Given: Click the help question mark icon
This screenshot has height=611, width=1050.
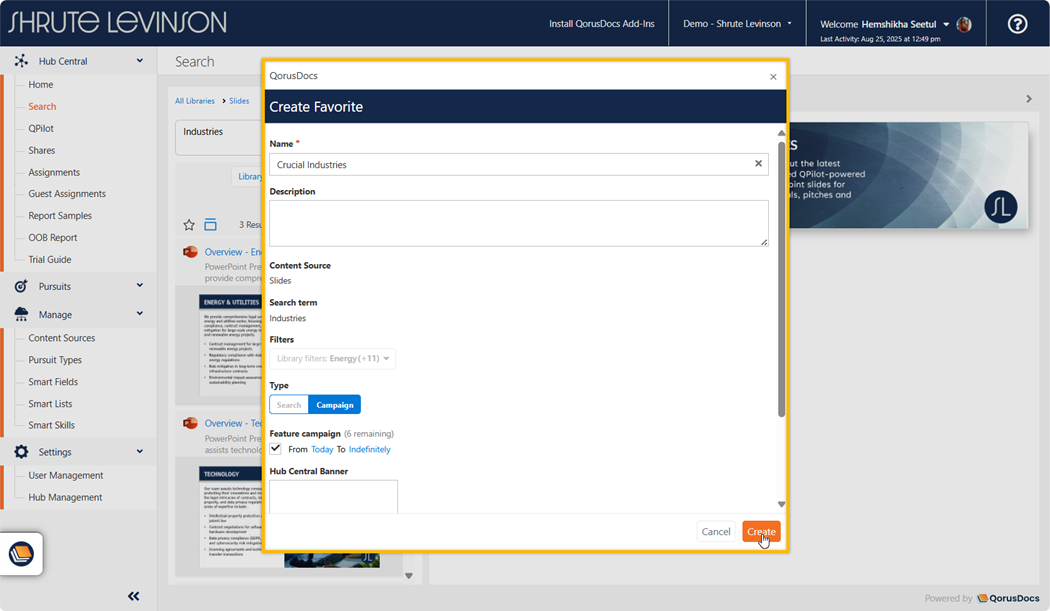Looking at the screenshot, I should click(x=1017, y=24).
